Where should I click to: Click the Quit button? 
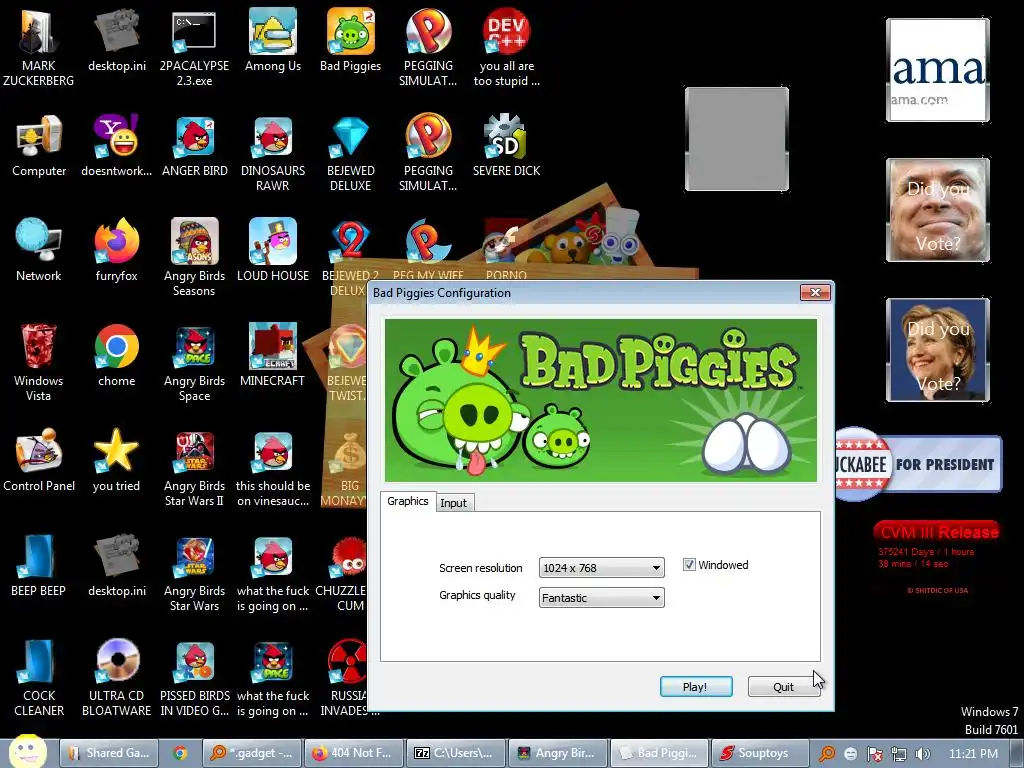783,687
